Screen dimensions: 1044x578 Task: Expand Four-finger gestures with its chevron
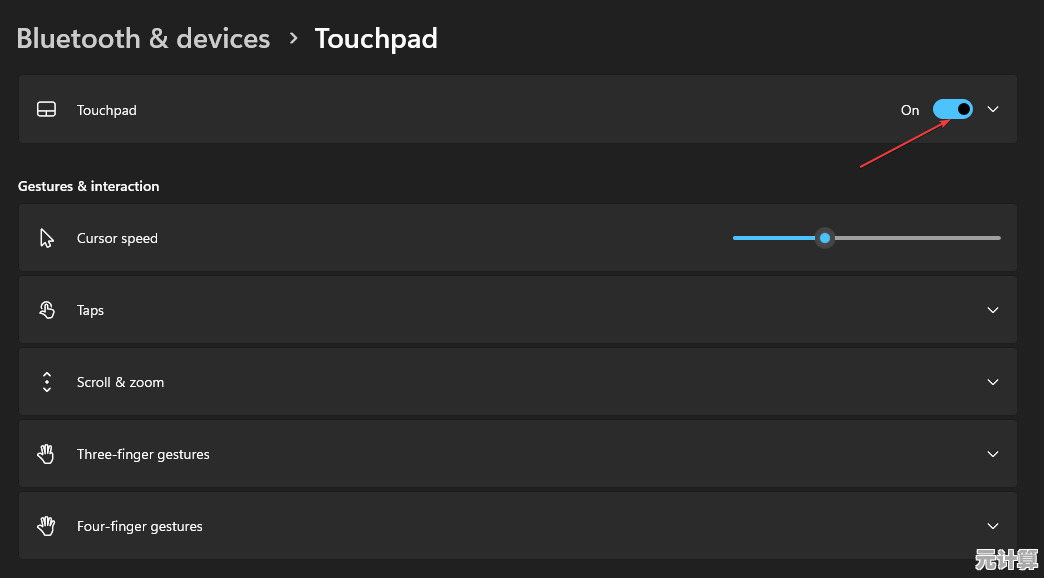[993, 526]
